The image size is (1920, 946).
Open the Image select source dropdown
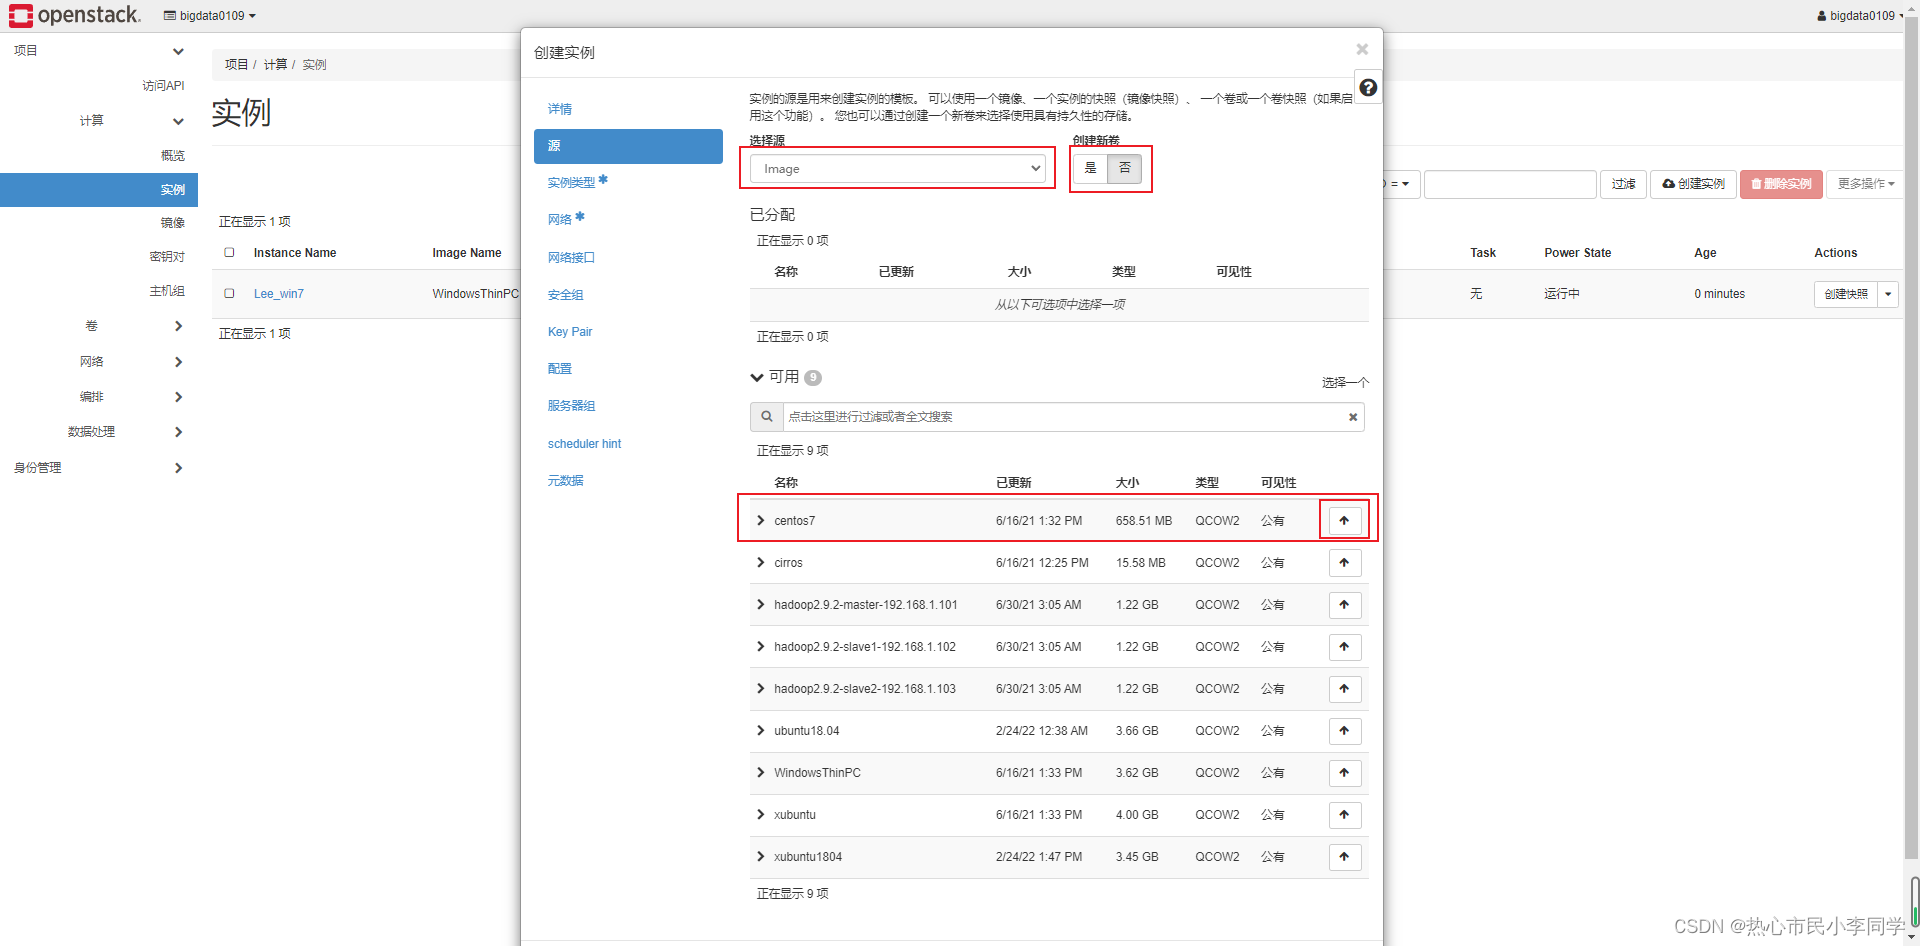pyautogui.click(x=898, y=169)
